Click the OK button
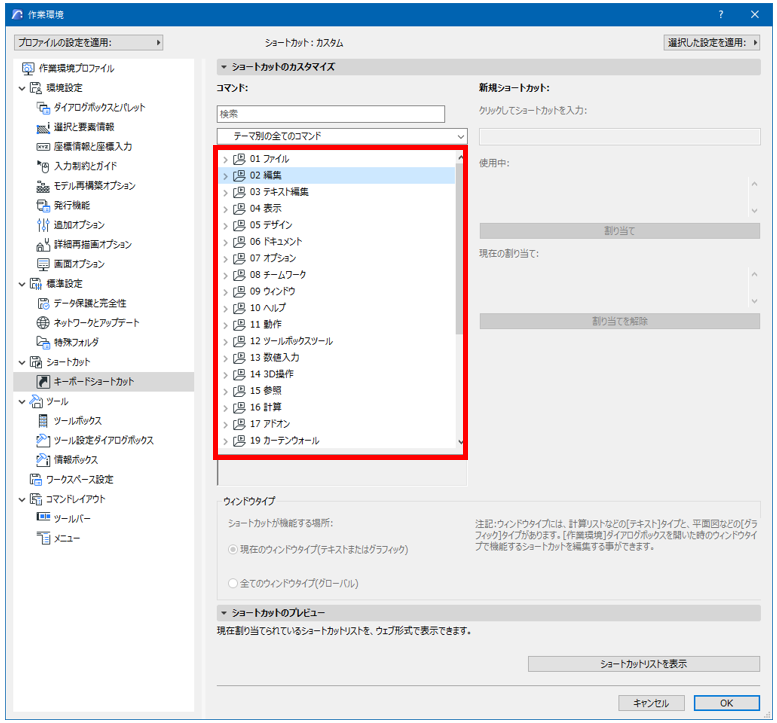777x723 pixels. pos(726,703)
